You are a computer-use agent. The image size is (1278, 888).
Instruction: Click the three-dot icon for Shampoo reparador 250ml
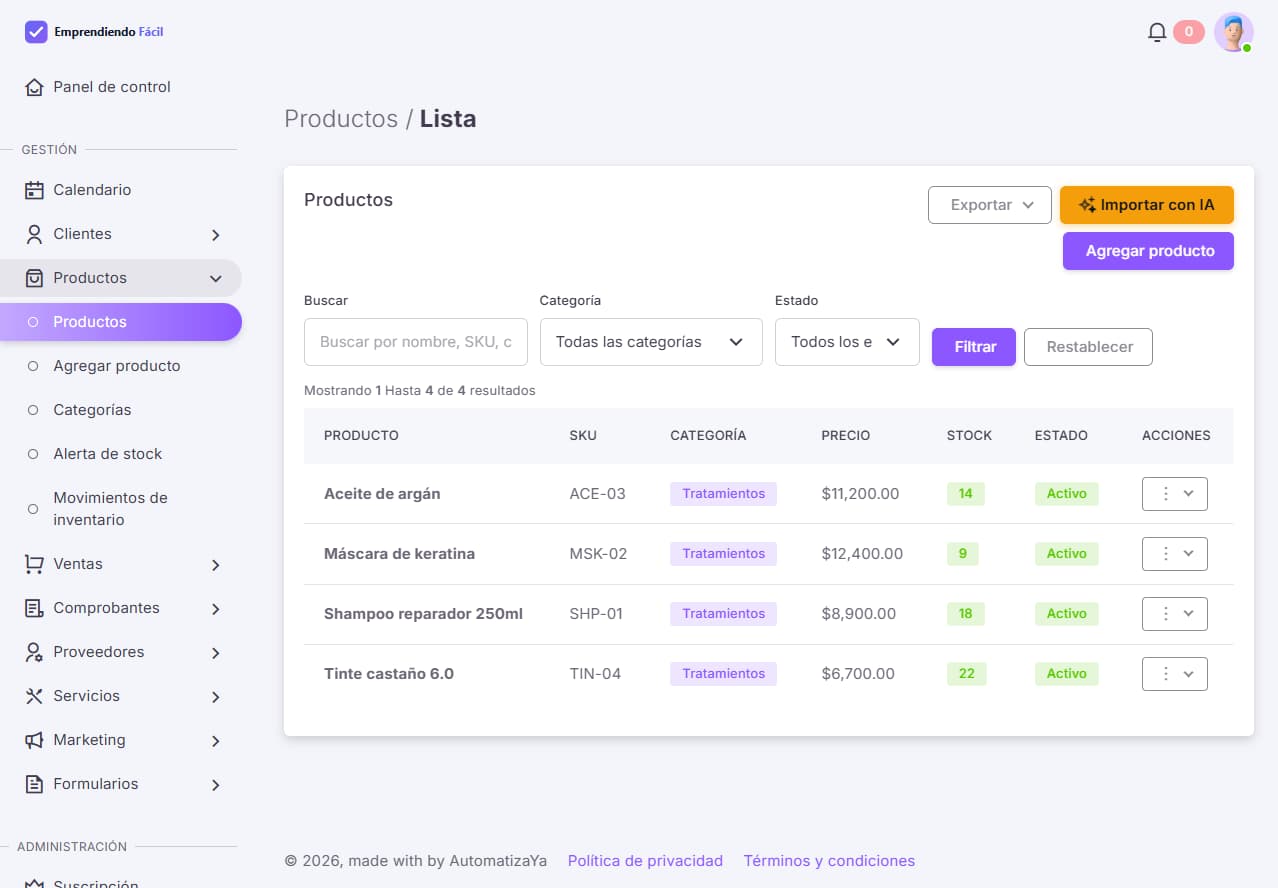click(x=1165, y=614)
